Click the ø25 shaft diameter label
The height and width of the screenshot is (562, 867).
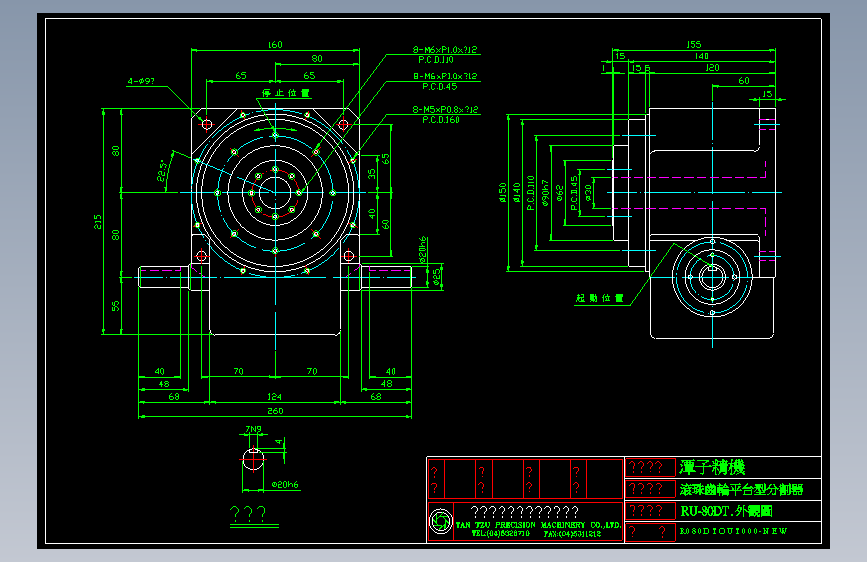tap(436, 275)
